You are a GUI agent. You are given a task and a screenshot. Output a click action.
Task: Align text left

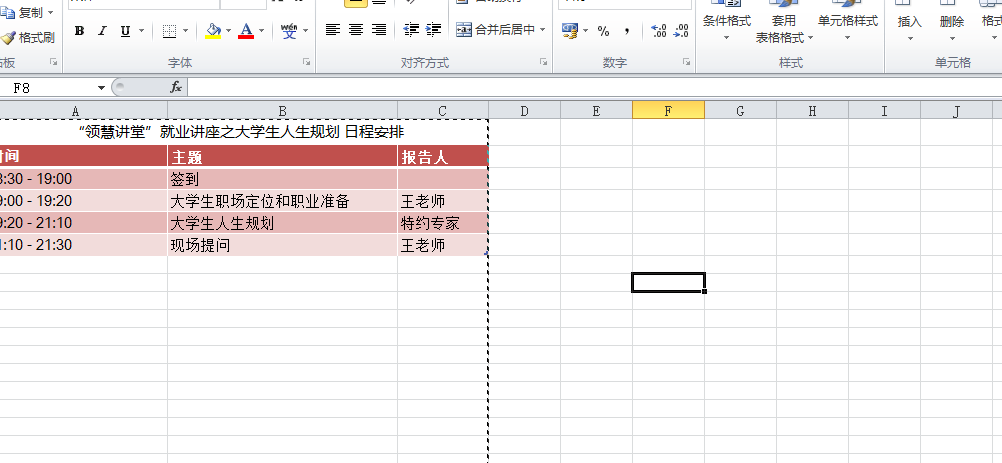(x=332, y=29)
